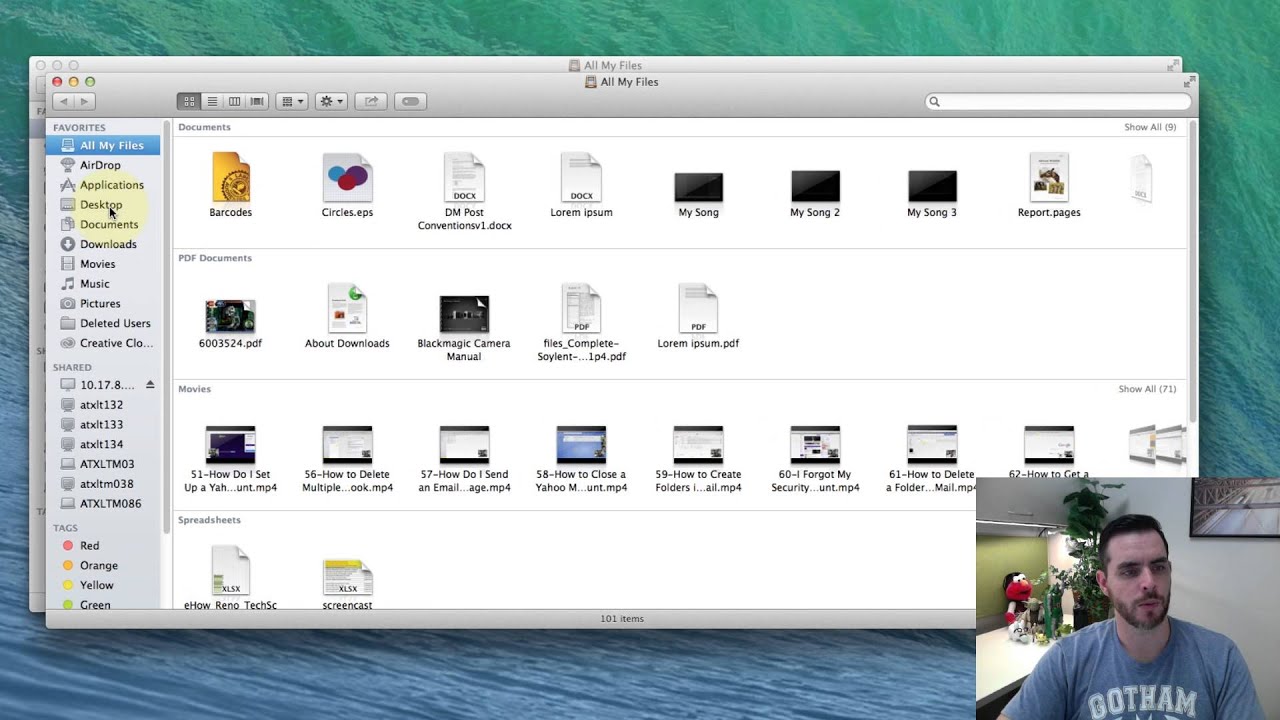Select movie 57-How Do I Send
The image size is (1280, 720).
coord(464,445)
